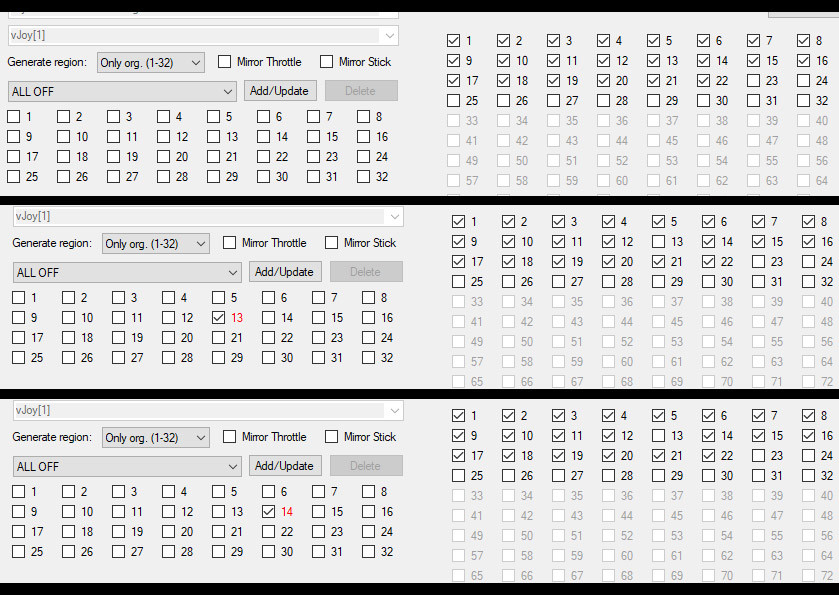Enable Mirror Stick checkbox in middle panel
The width and height of the screenshot is (839, 595).
pos(331,242)
